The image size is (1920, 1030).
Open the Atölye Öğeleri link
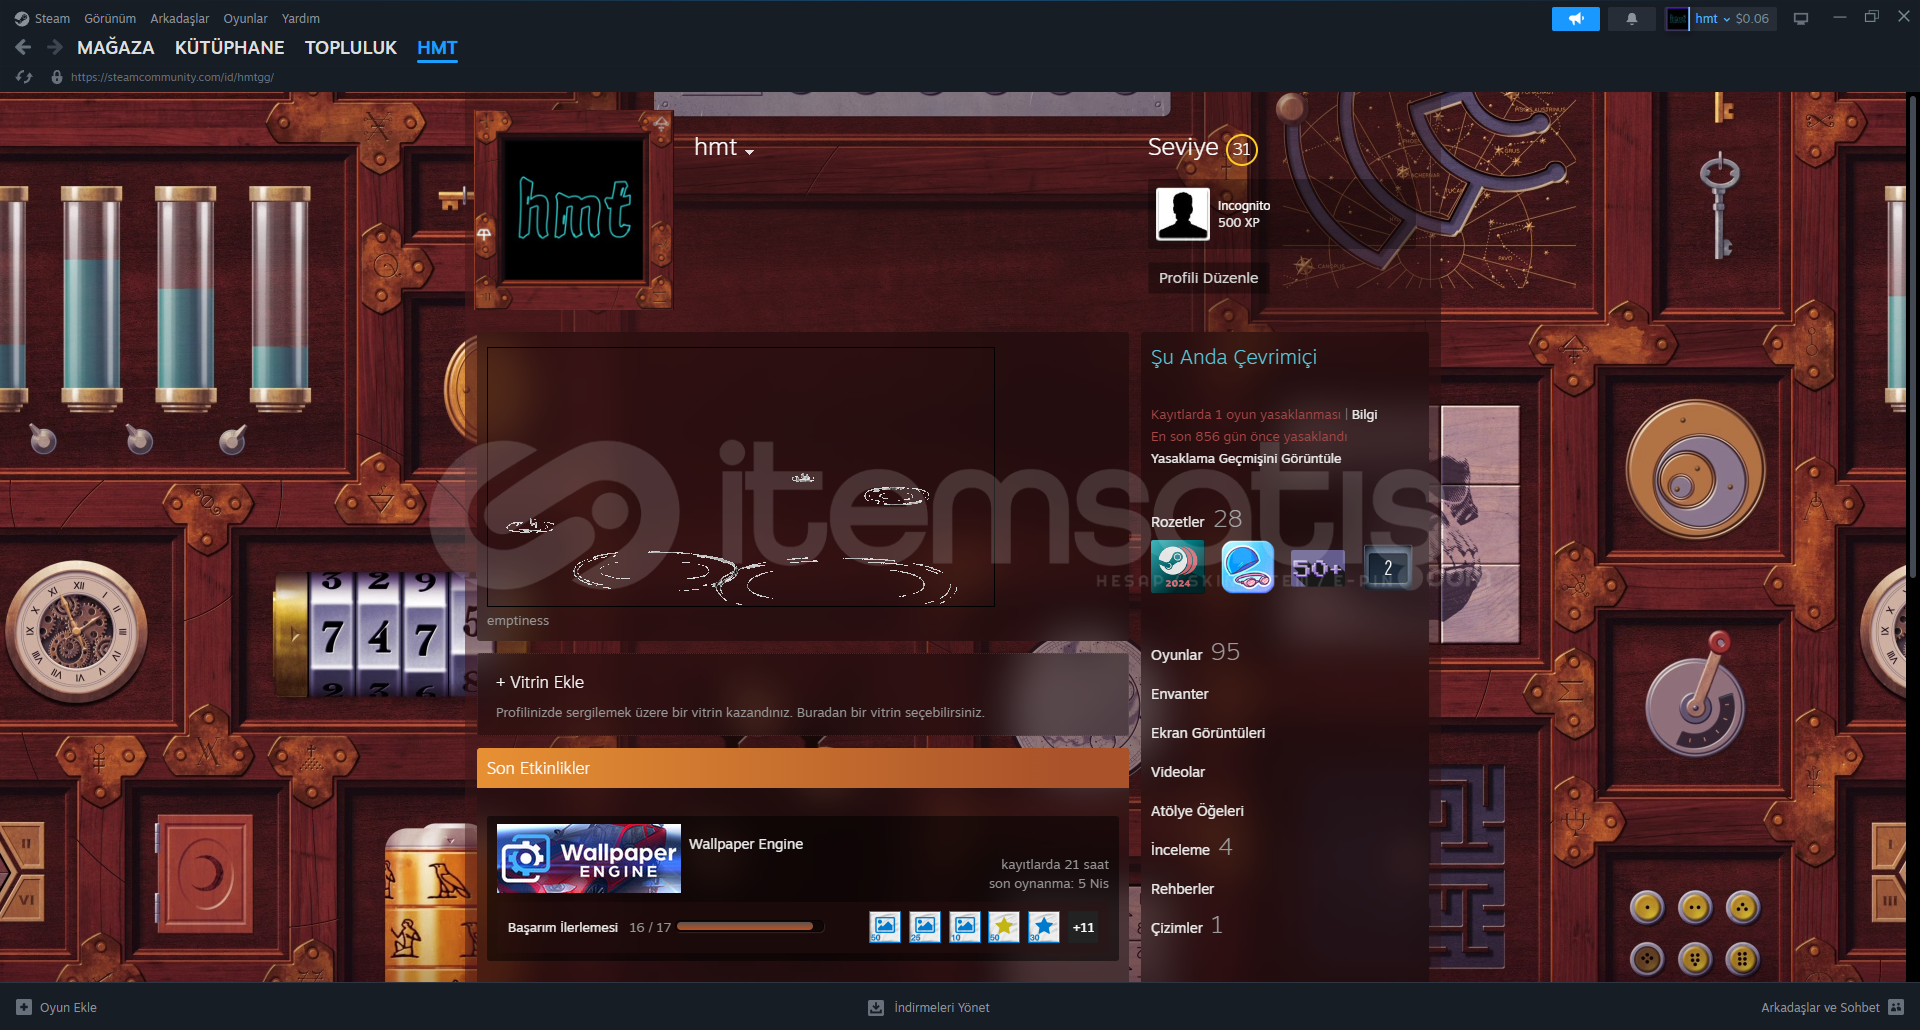[x=1197, y=811]
